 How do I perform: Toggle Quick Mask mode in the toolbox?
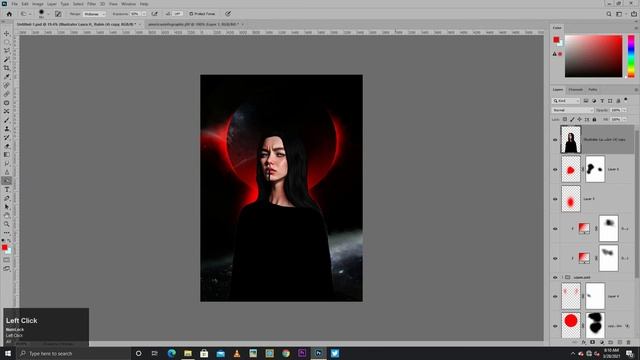click(7, 260)
